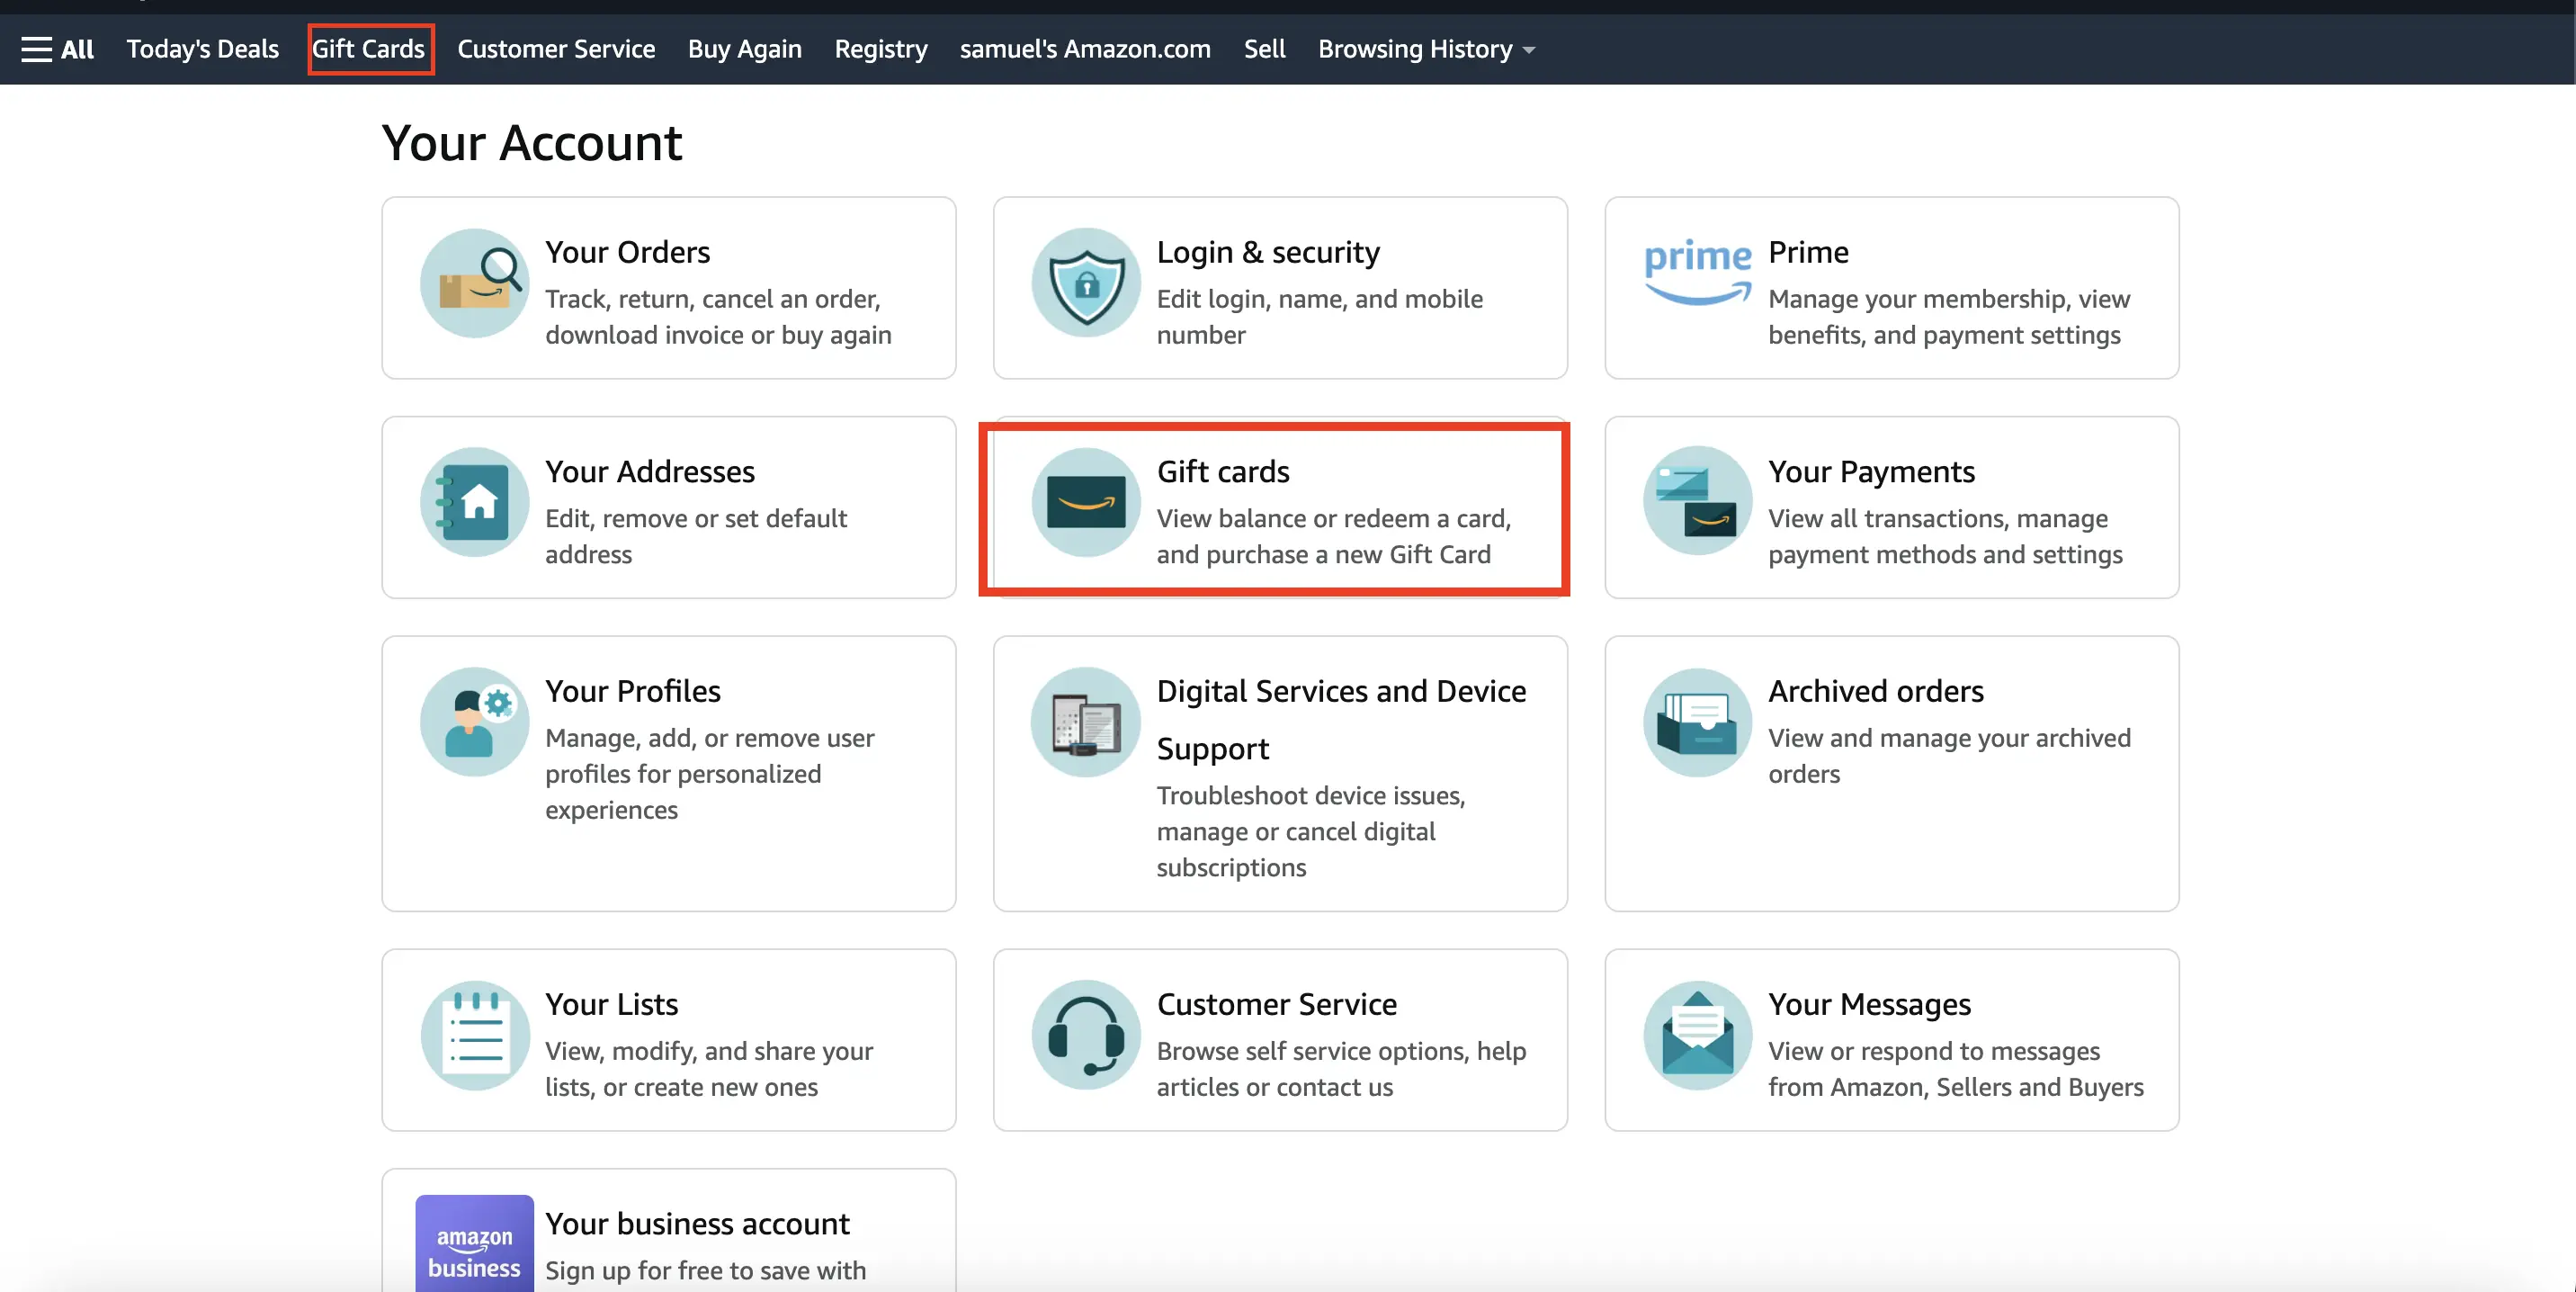
Task: Click 'Troubleshoot device issues' description text
Action: pyautogui.click(x=1311, y=831)
